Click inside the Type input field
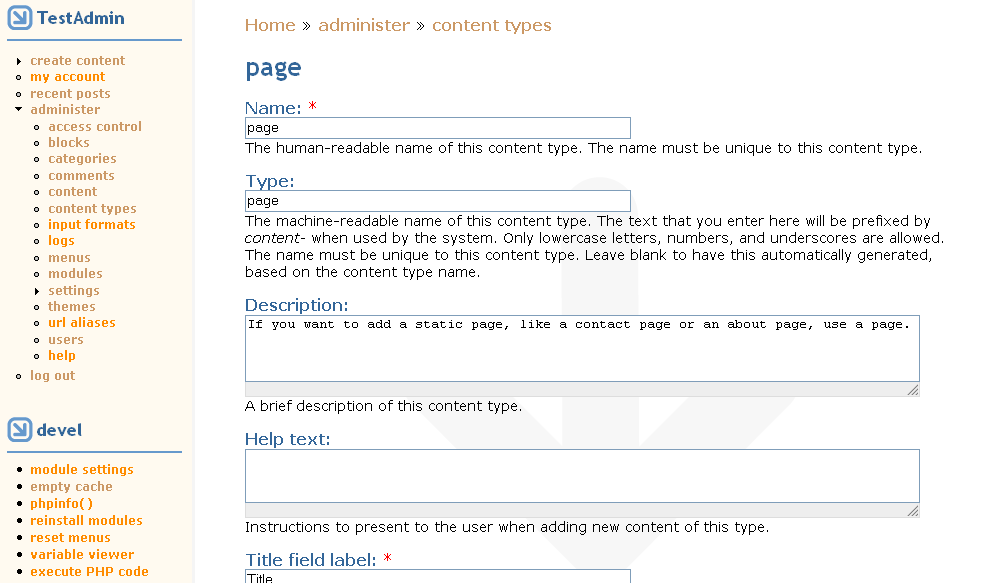The image size is (1004, 583). pyautogui.click(x=437, y=201)
